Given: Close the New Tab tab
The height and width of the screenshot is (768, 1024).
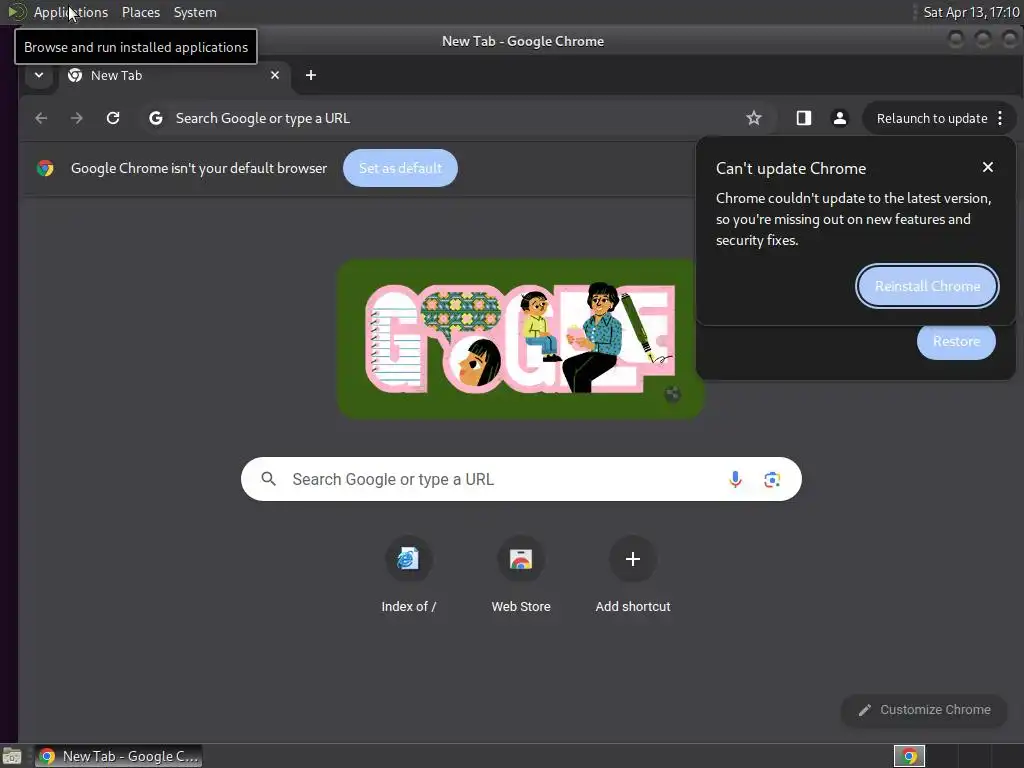Looking at the screenshot, I should [275, 75].
